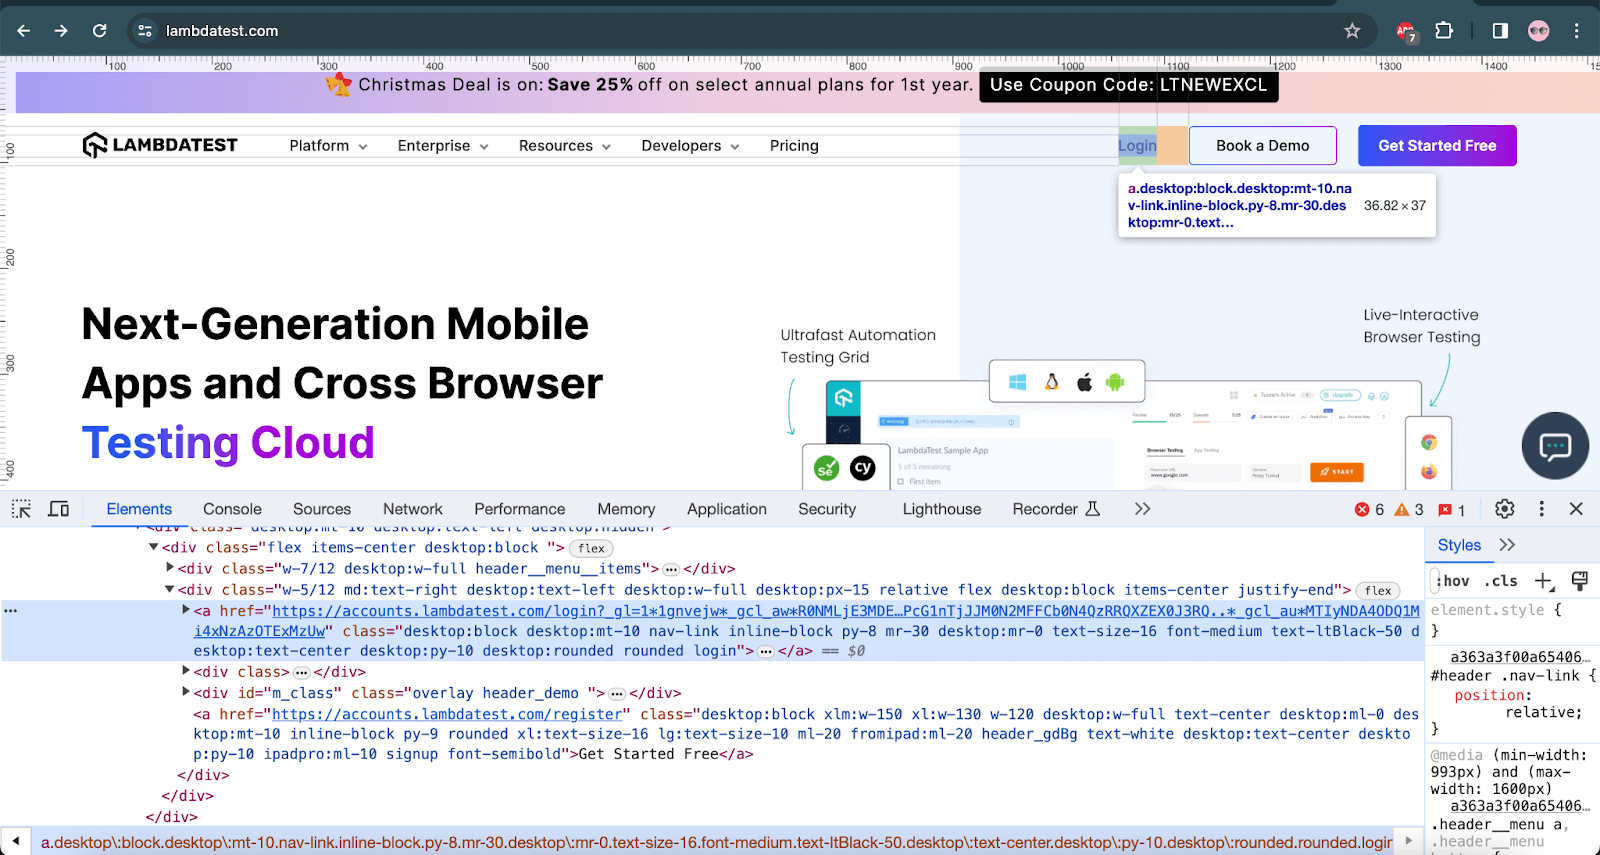The image size is (1600, 855).
Task: Open the Network tab
Action: click(x=412, y=509)
